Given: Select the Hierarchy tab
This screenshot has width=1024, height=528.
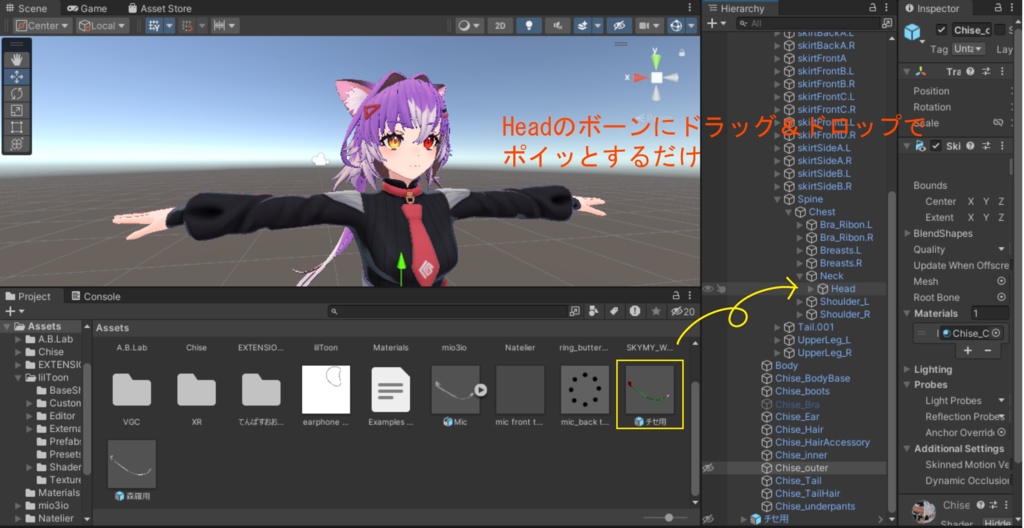Looking at the screenshot, I should 735,8.
